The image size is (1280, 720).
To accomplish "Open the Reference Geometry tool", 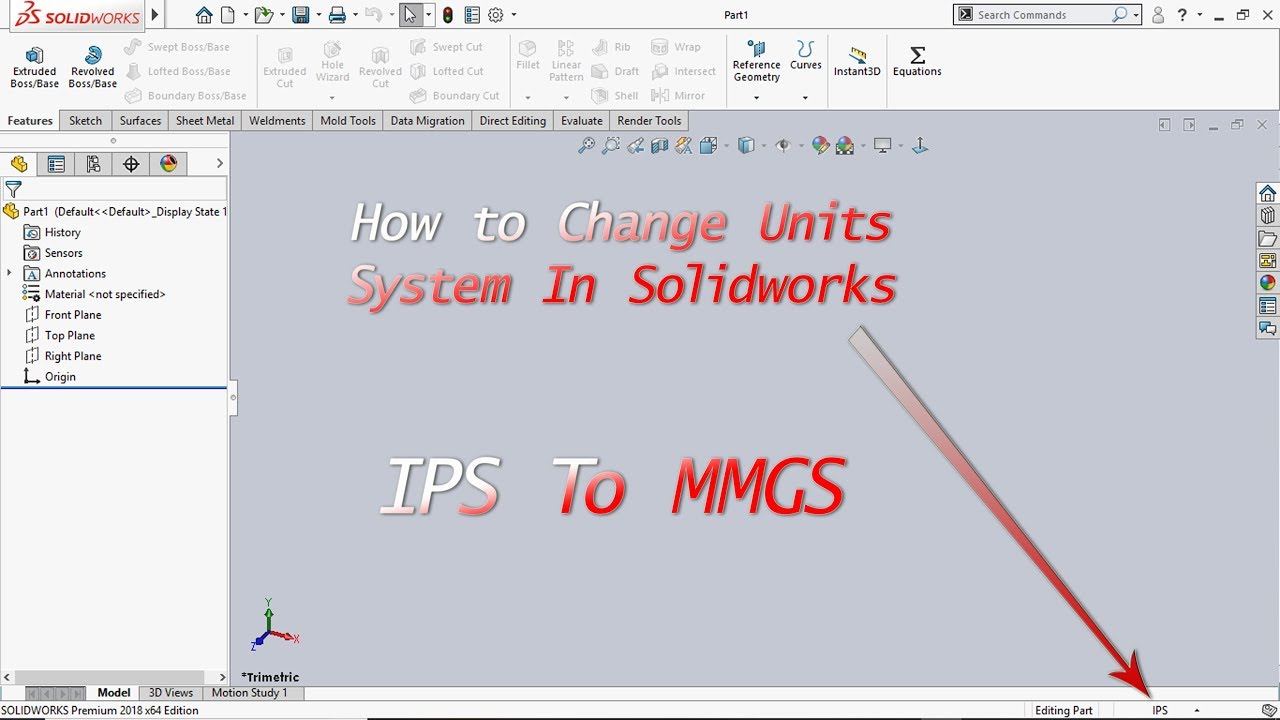I will (x=756, y=62).
